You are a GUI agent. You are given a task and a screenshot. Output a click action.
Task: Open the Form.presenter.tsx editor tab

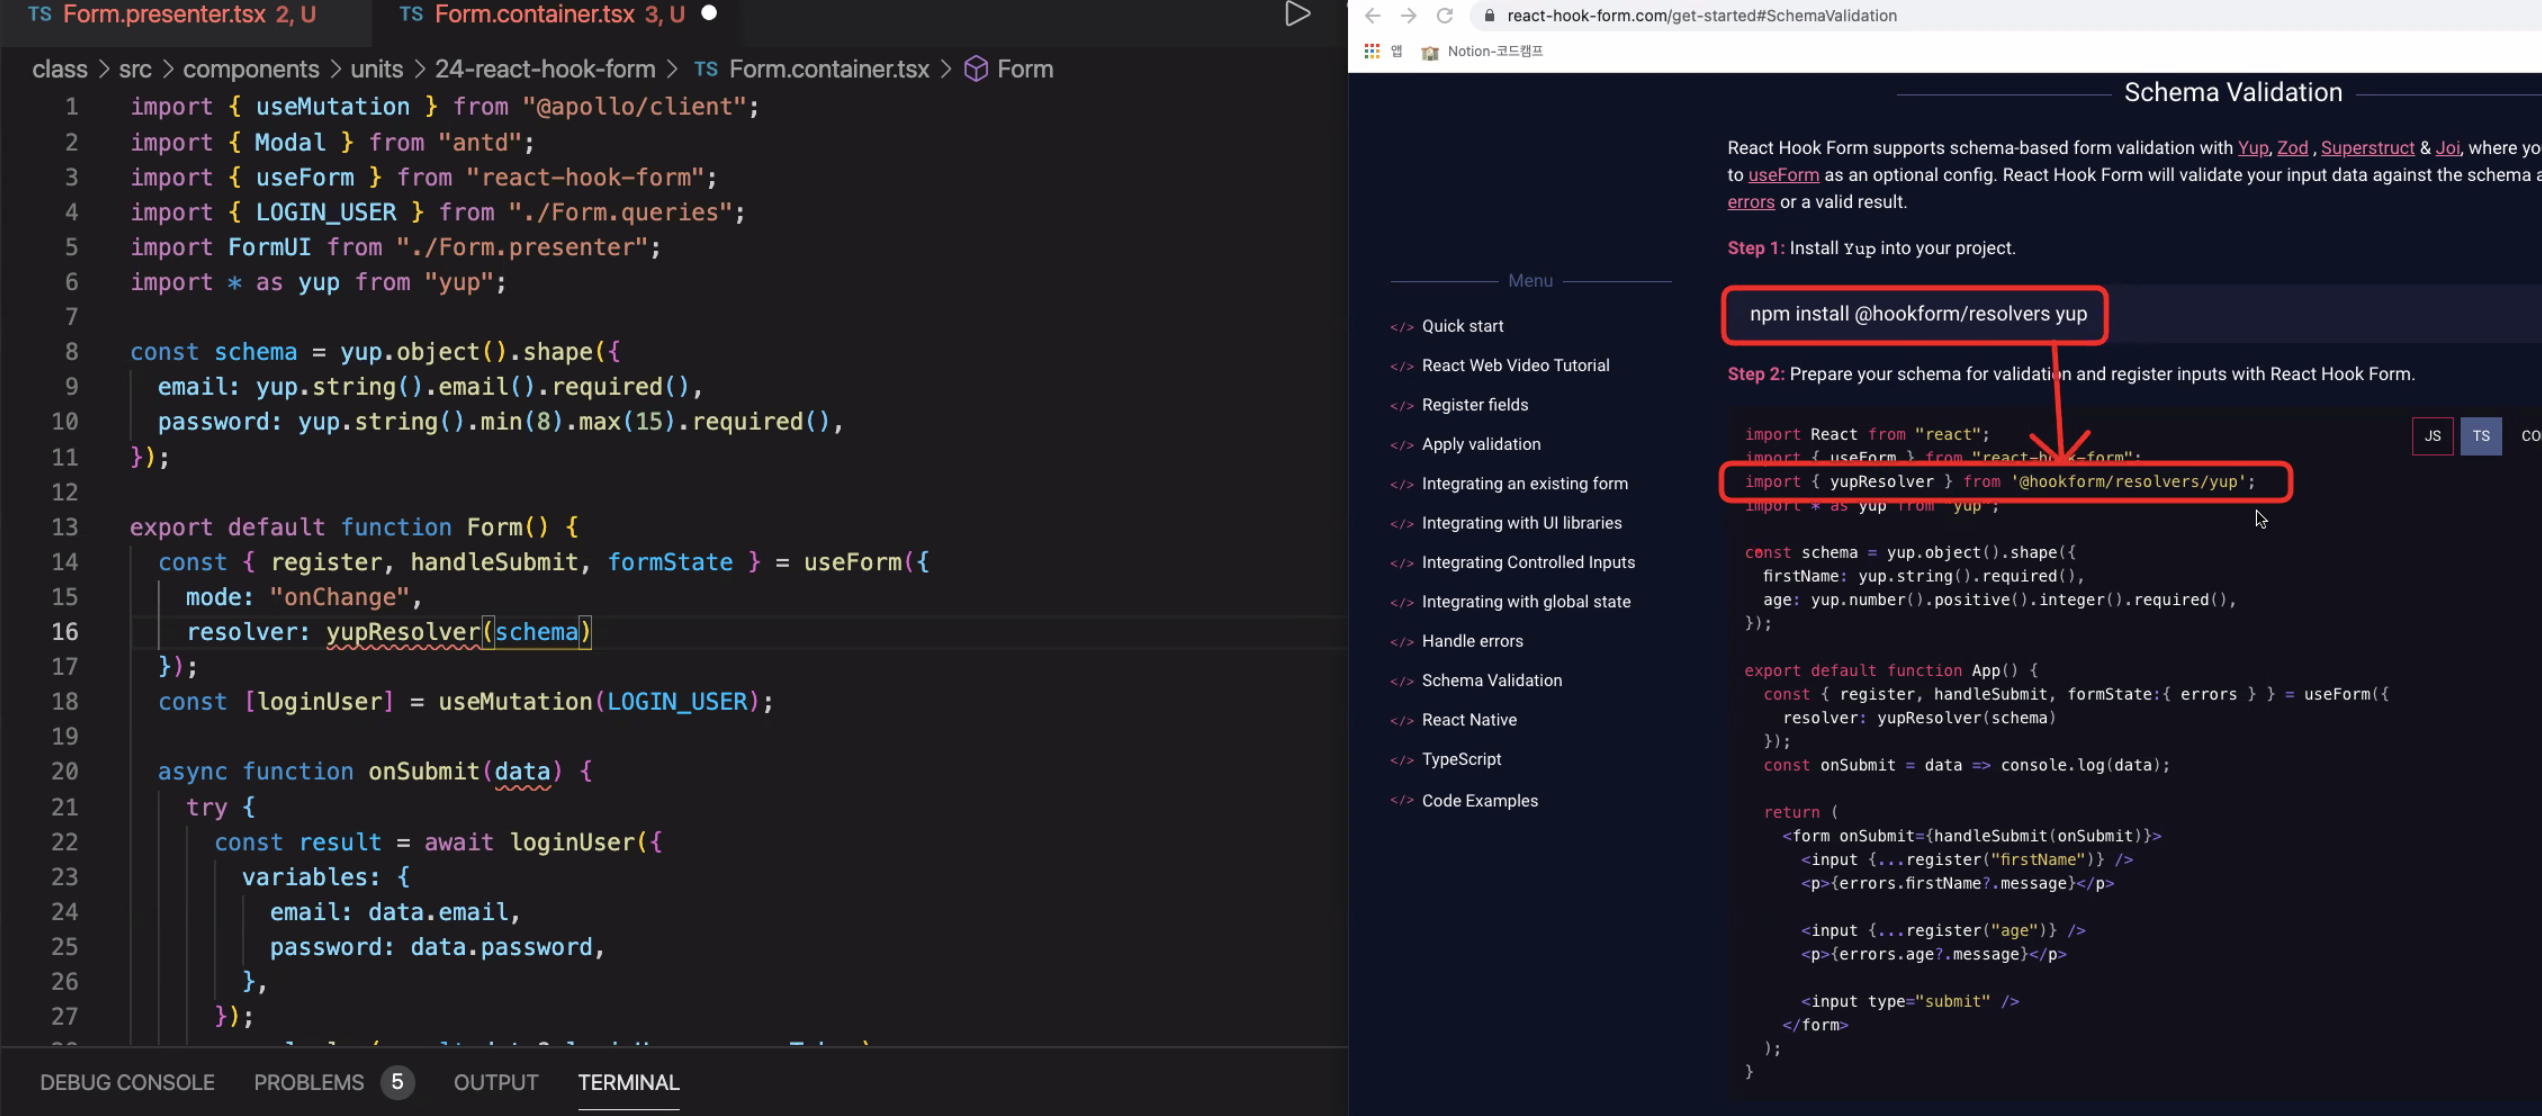(164, 14)
